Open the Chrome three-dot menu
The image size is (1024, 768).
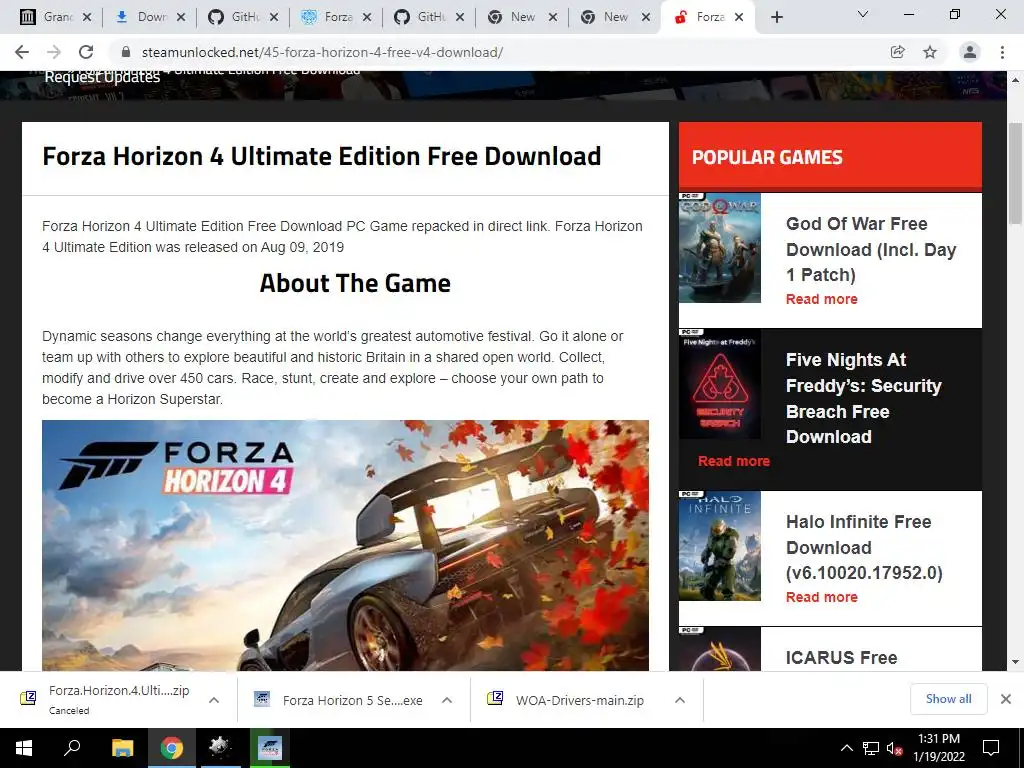[1002, 52]
